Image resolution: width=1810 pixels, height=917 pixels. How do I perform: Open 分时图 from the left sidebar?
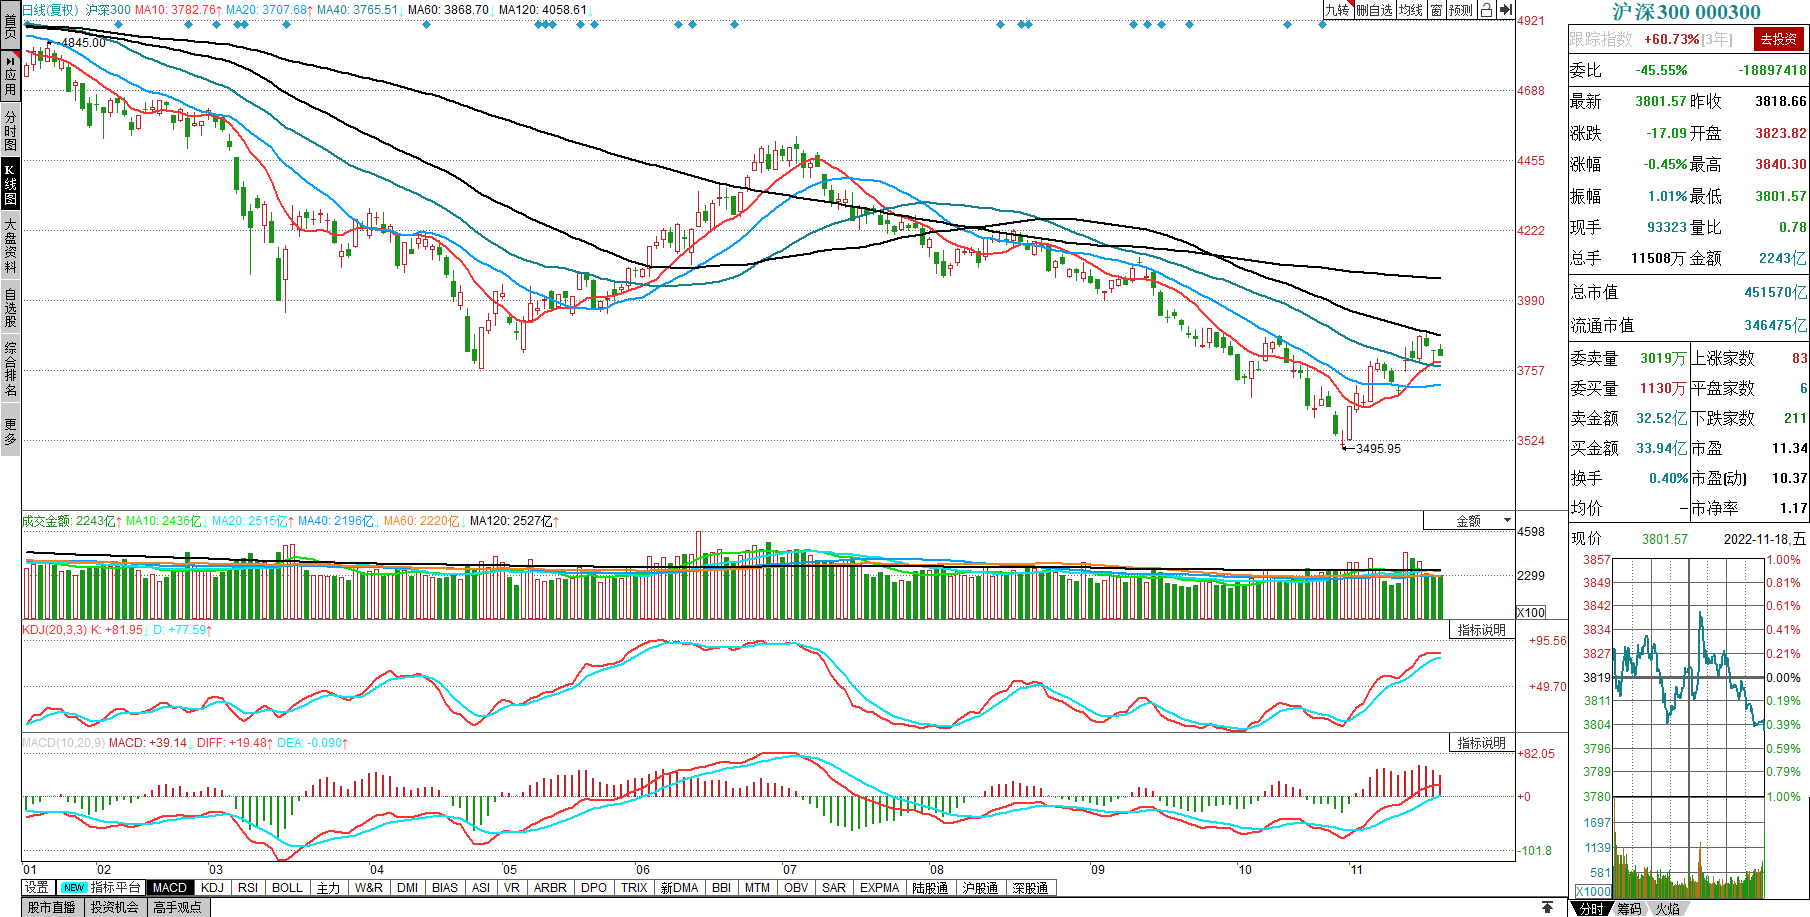click(x=10, y=130)
